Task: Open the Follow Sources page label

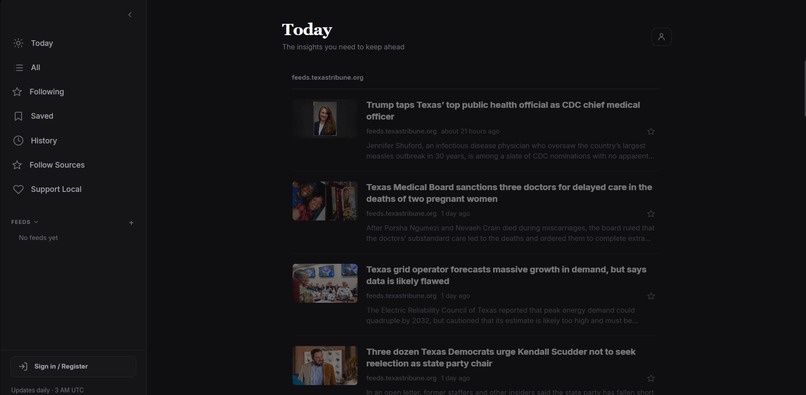Action: [x=57, y=165]
